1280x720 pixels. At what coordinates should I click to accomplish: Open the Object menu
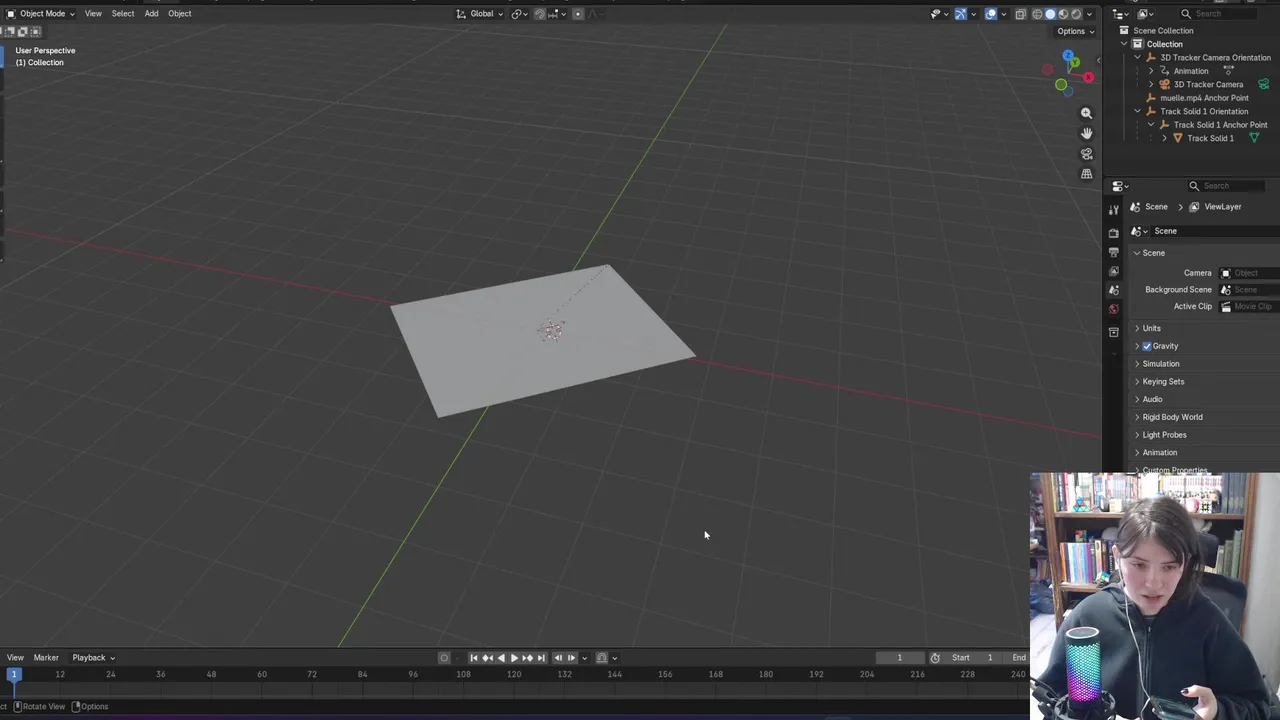point(180,13)
